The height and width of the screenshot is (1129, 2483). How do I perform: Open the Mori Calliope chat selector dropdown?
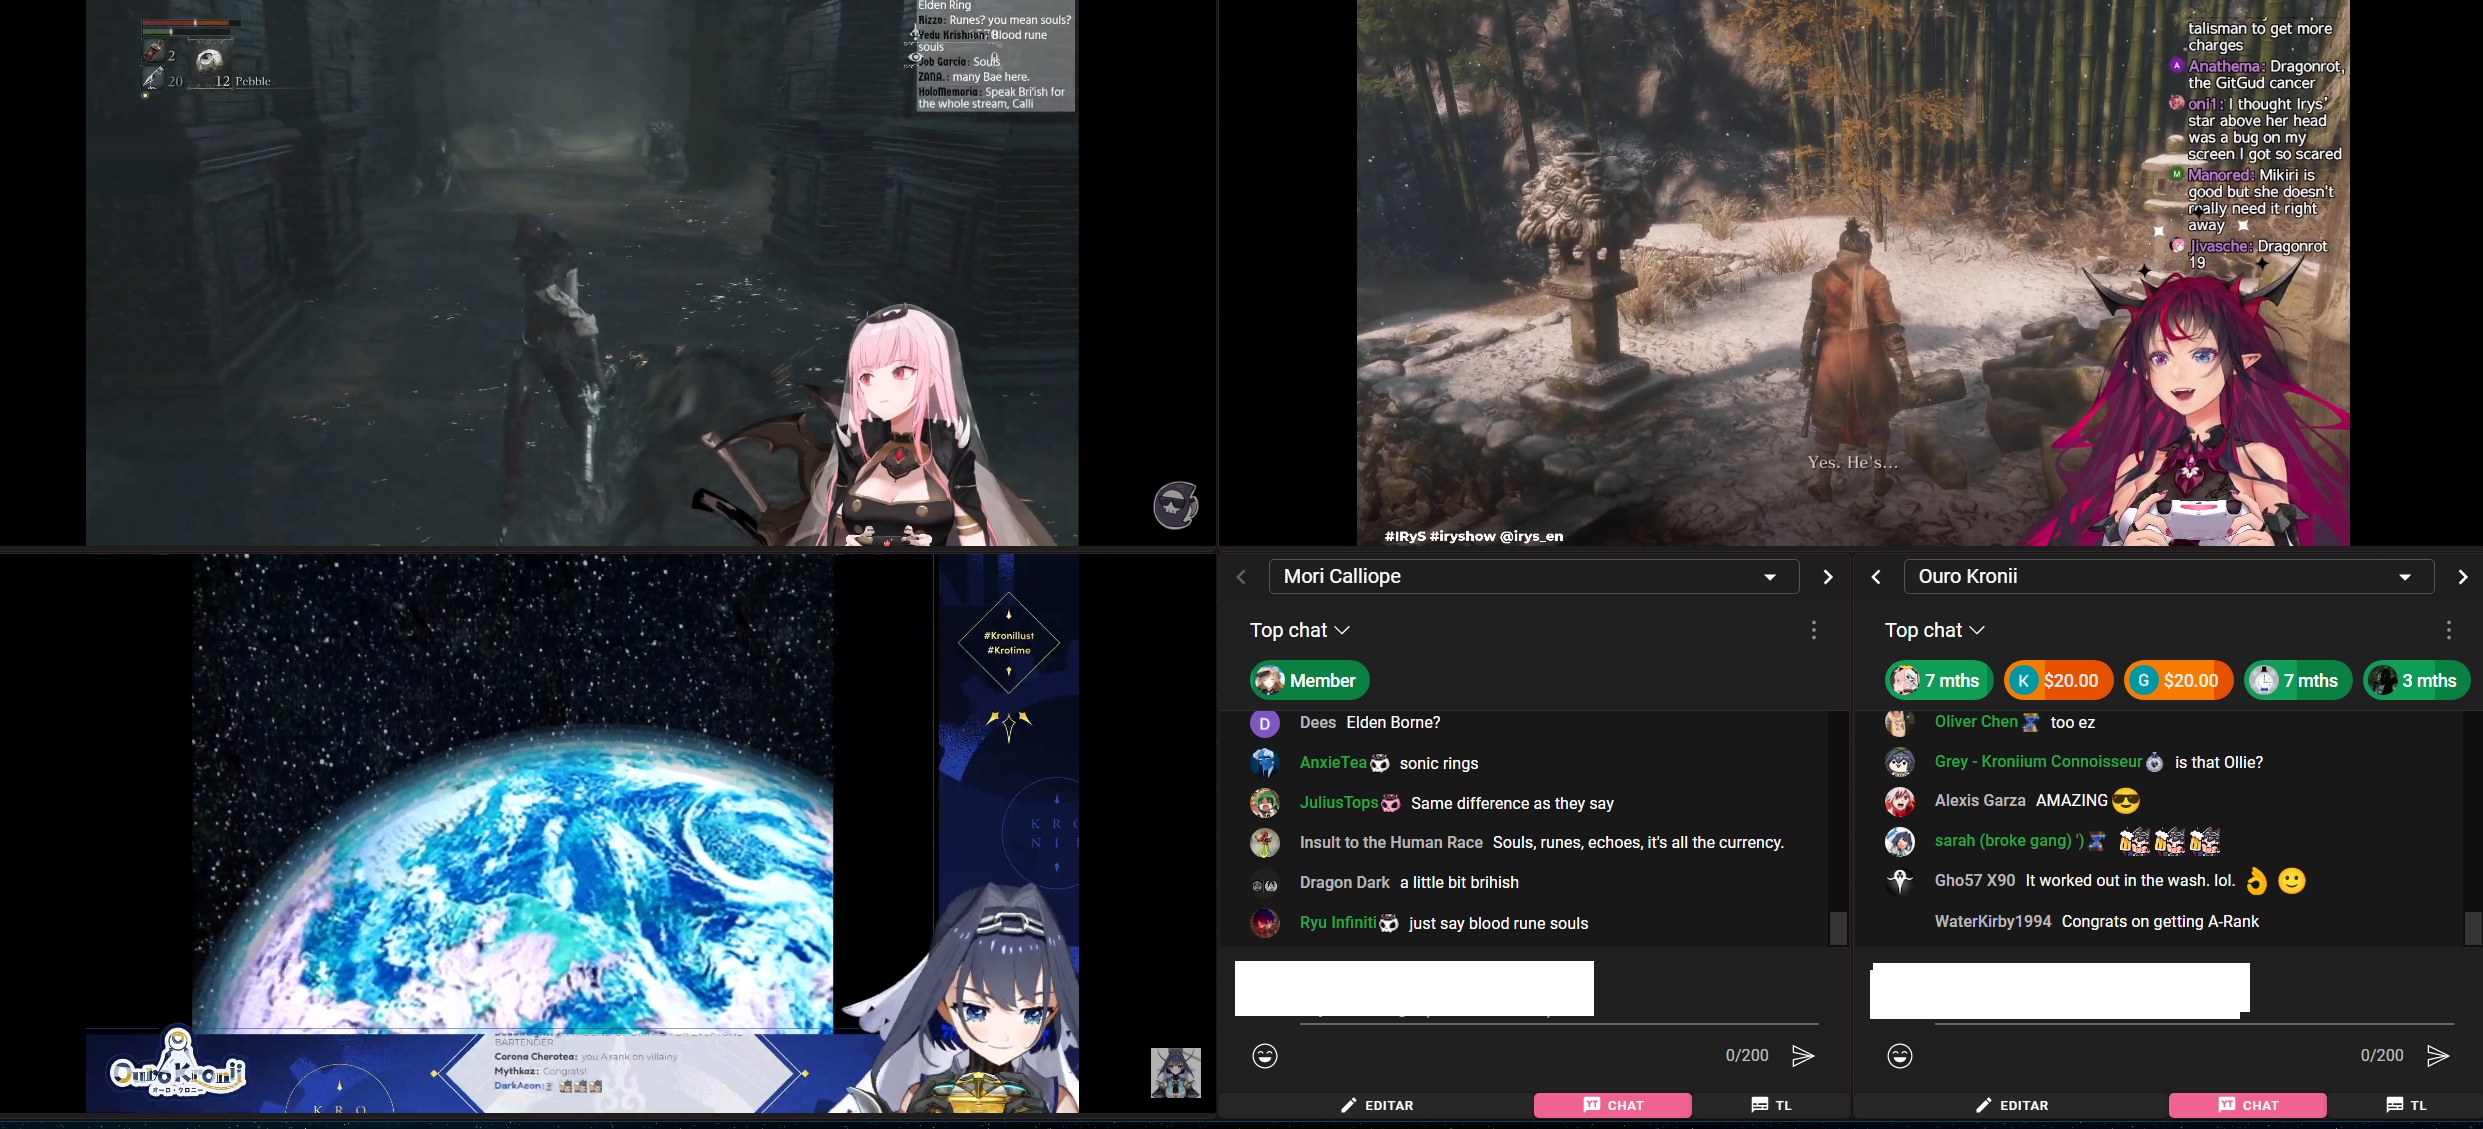(1533, 577)
